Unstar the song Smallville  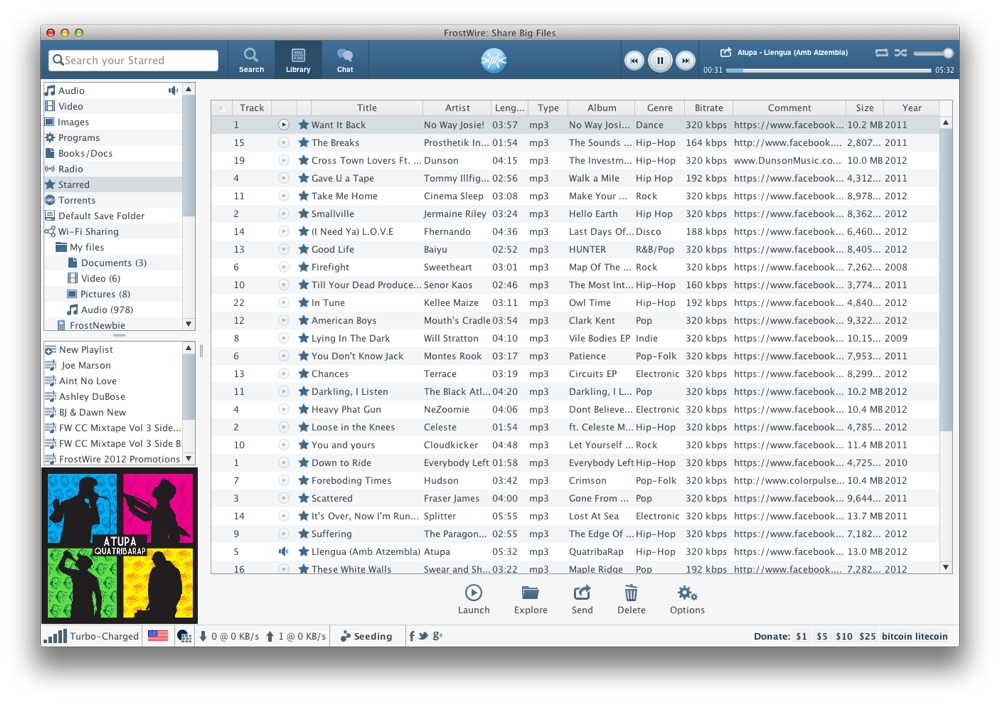(x=304, y=214)
